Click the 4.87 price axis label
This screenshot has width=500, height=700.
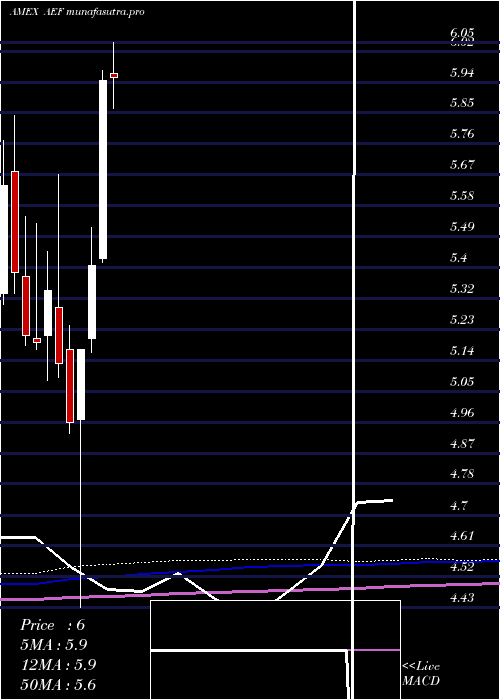click(462, 444)
